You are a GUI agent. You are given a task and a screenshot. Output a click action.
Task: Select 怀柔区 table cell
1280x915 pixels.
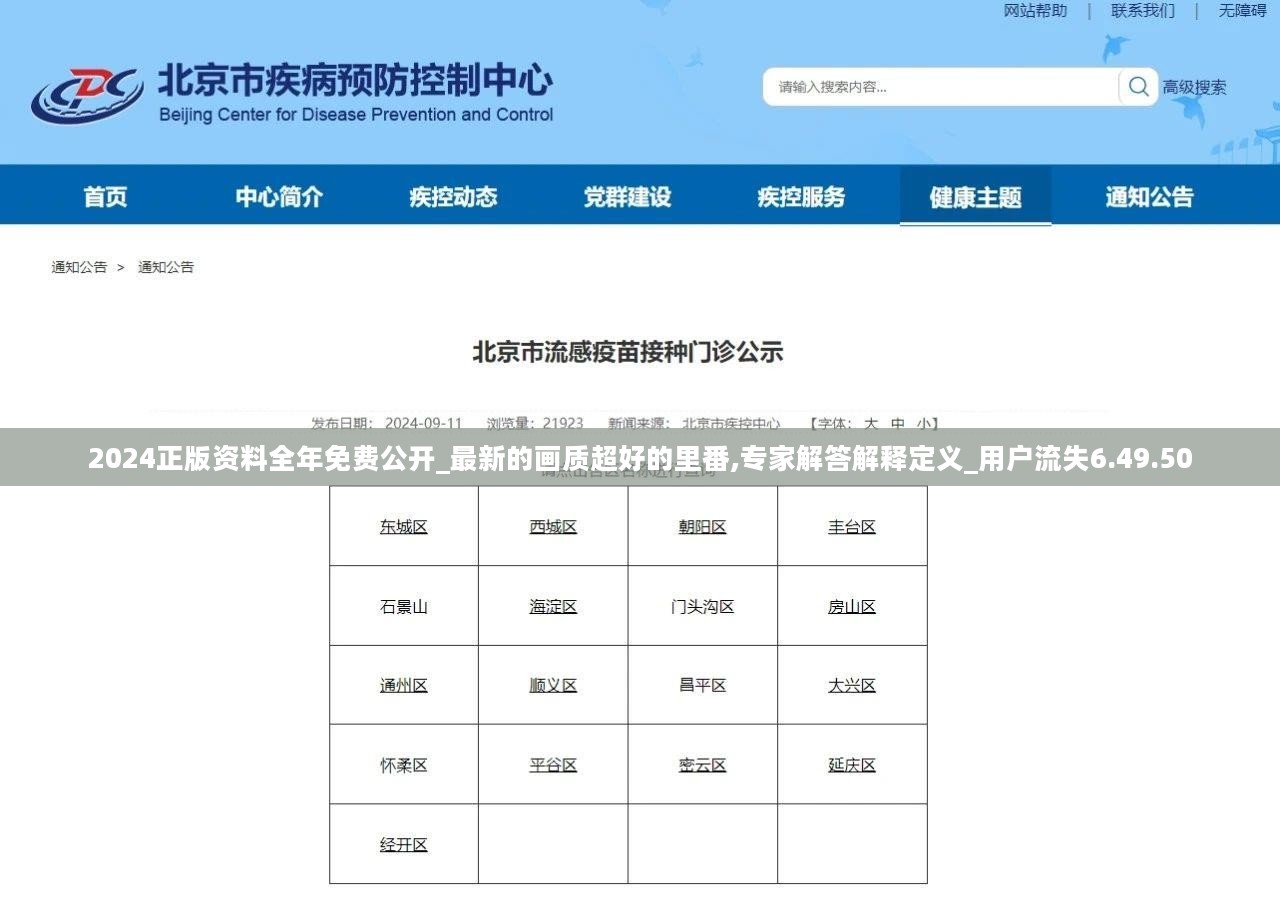coord(404,765)
